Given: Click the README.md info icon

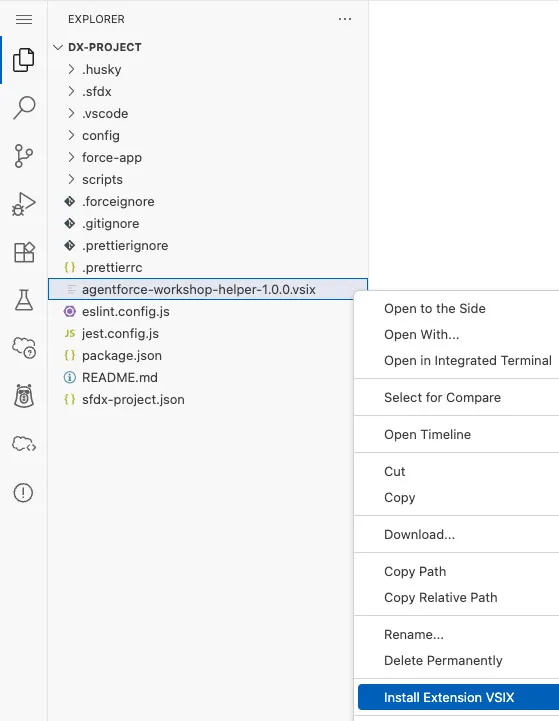Looking at the screenshot, I should click(x=69, y=378).
